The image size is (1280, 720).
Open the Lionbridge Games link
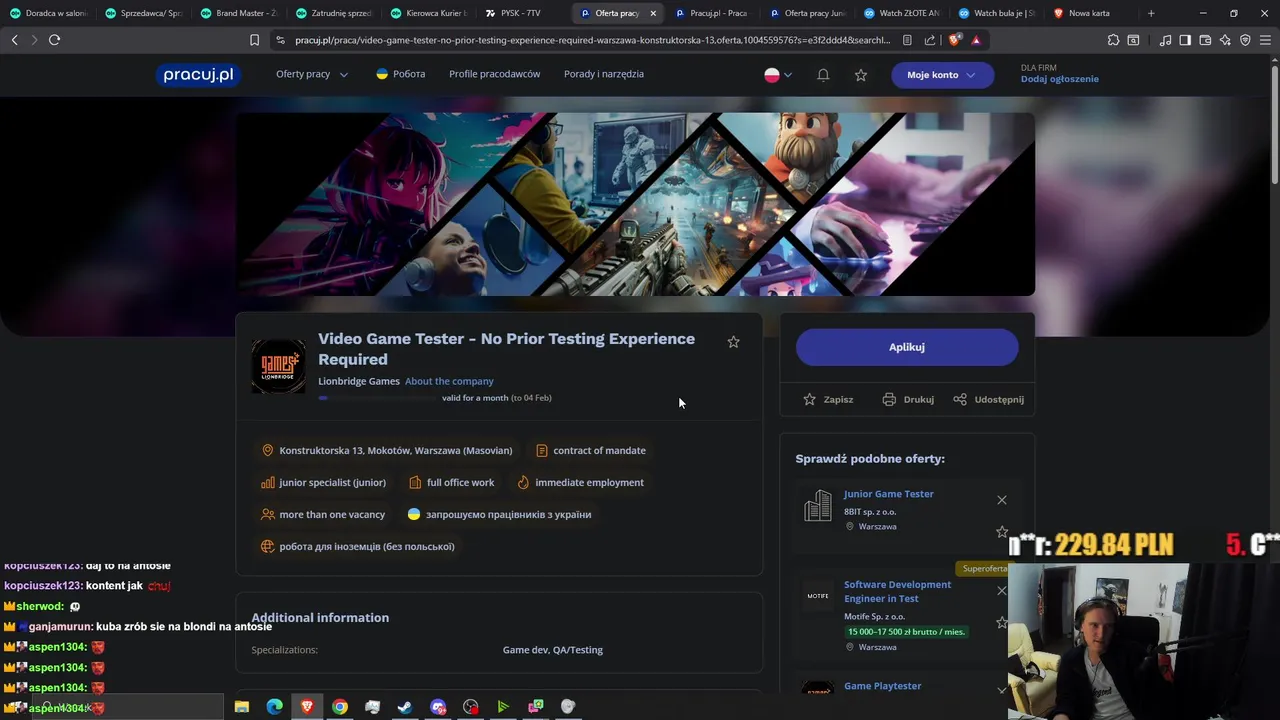point(359,381)
